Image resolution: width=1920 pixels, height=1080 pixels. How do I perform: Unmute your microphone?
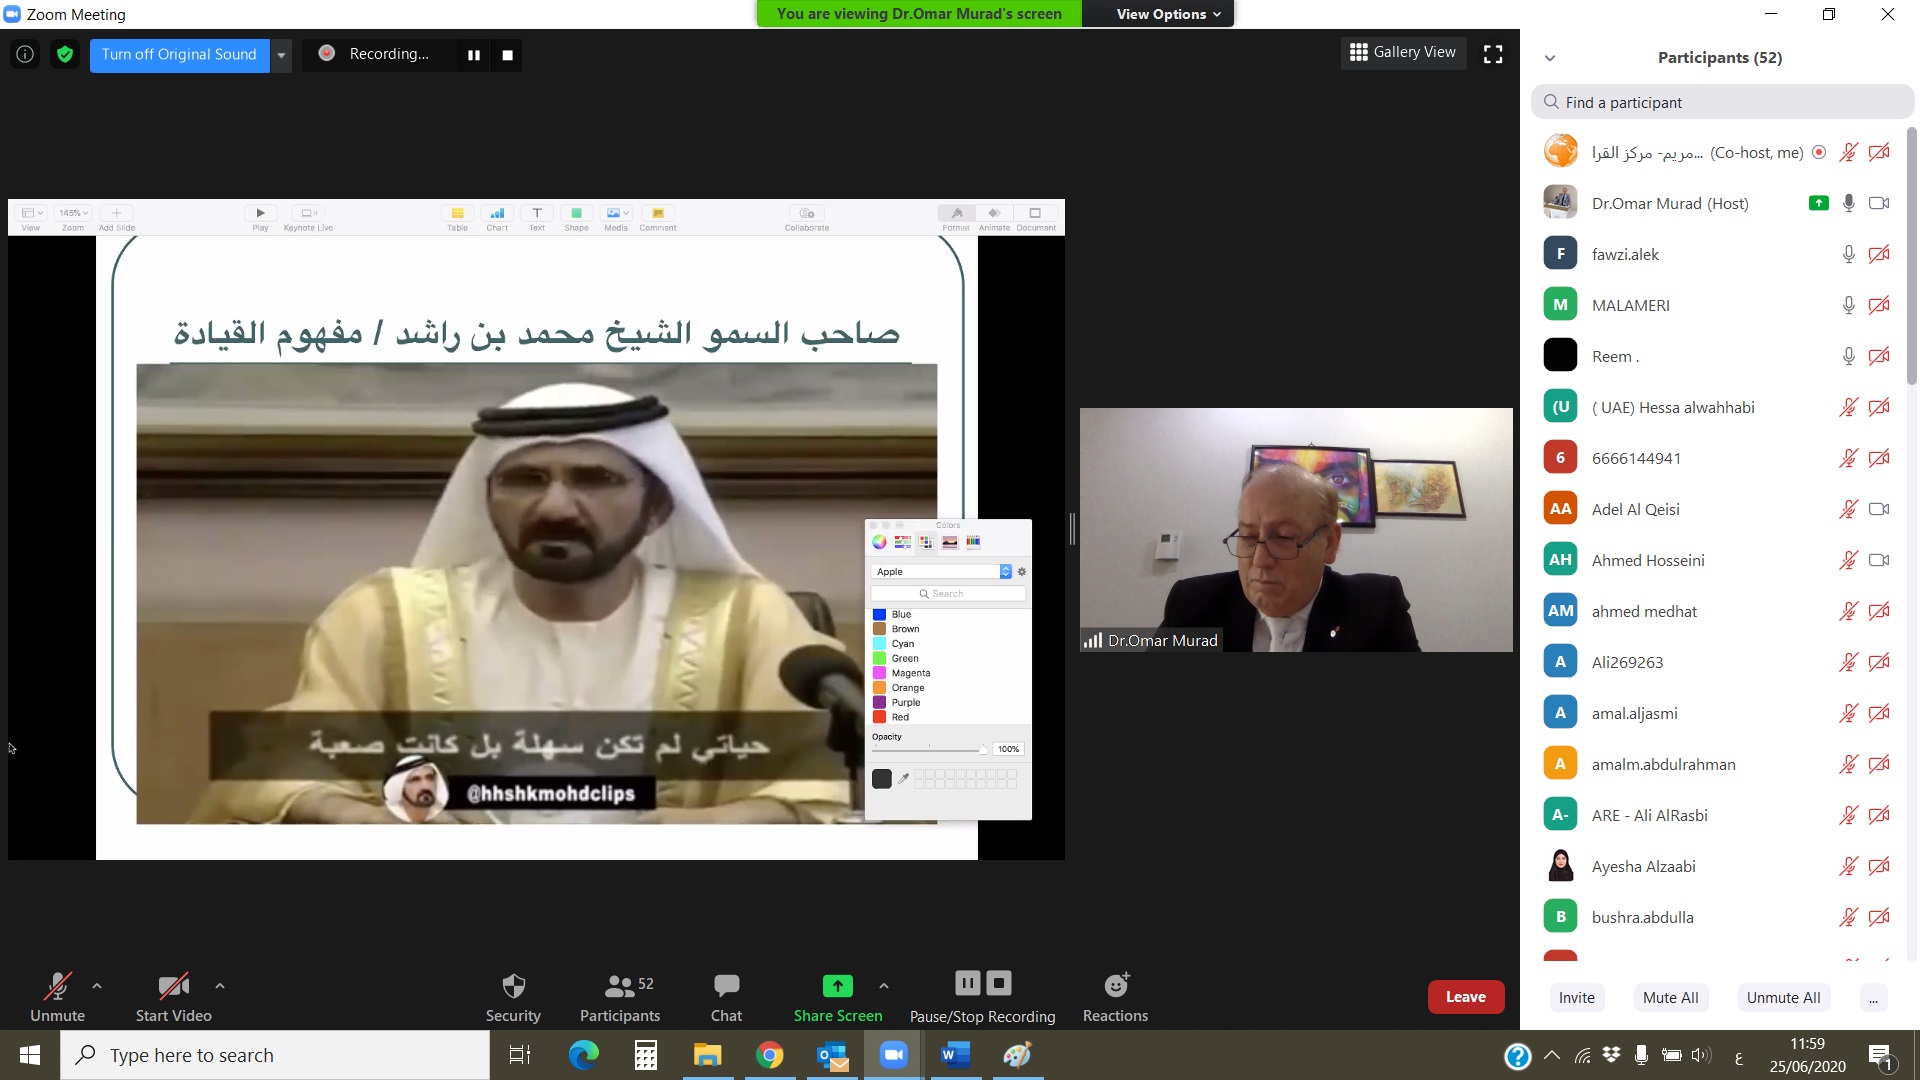57,997
